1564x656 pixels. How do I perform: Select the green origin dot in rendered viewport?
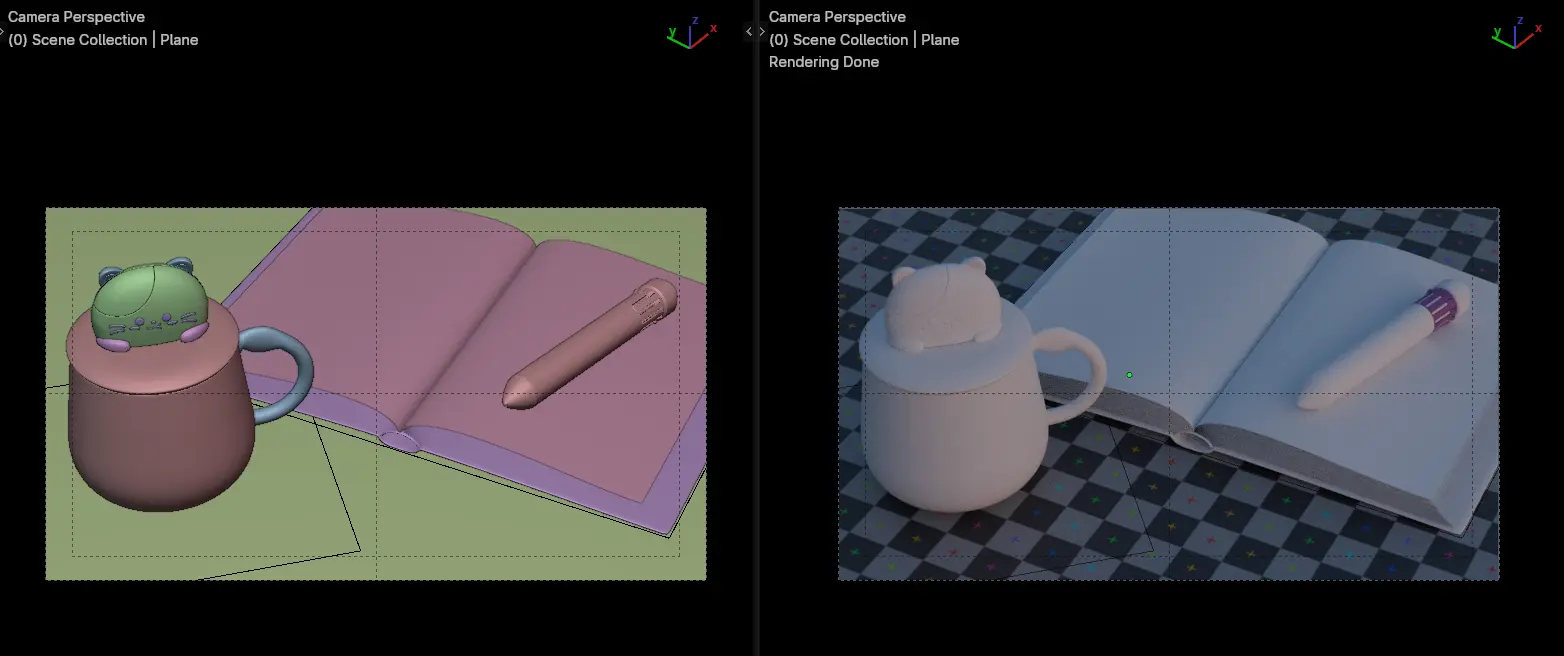1129,375
